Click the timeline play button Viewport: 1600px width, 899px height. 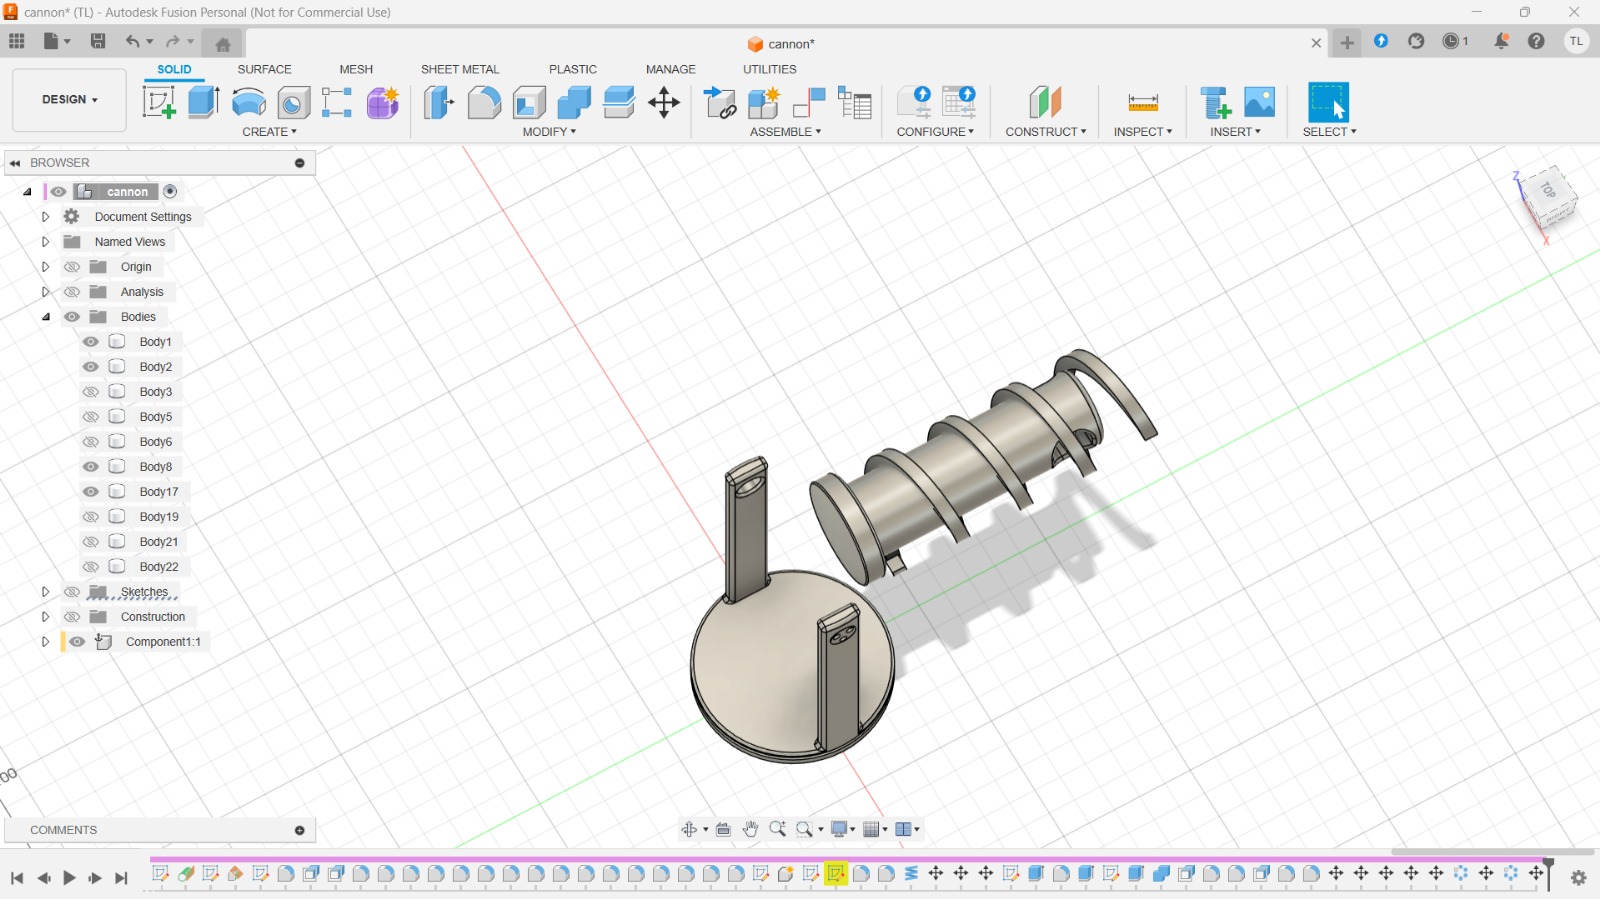coord(69,878)
